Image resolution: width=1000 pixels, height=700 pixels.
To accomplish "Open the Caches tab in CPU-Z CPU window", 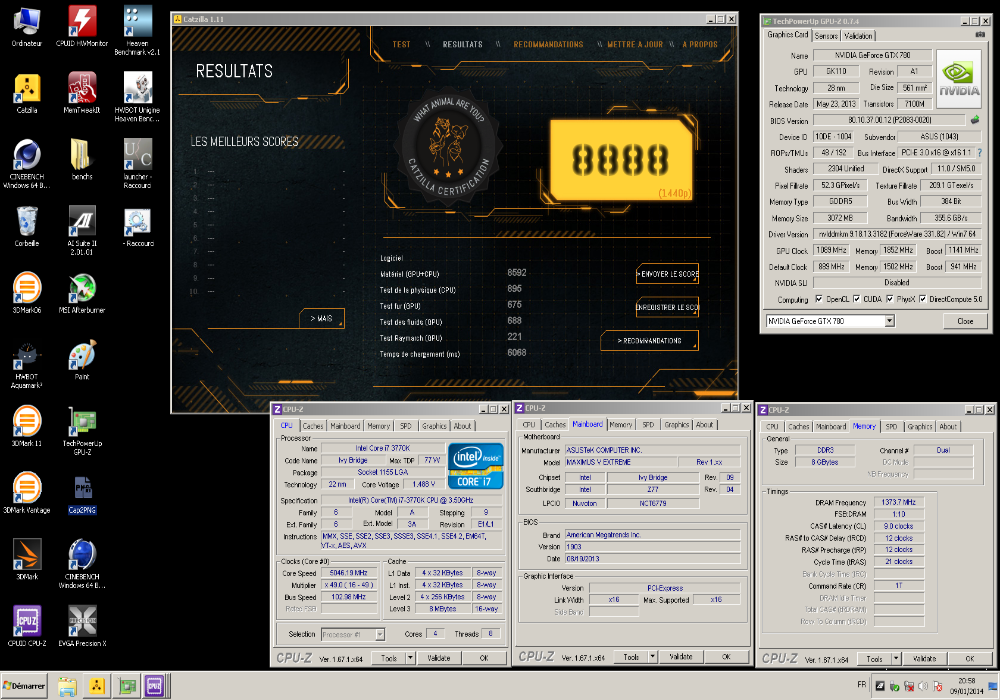I will 312,425.
